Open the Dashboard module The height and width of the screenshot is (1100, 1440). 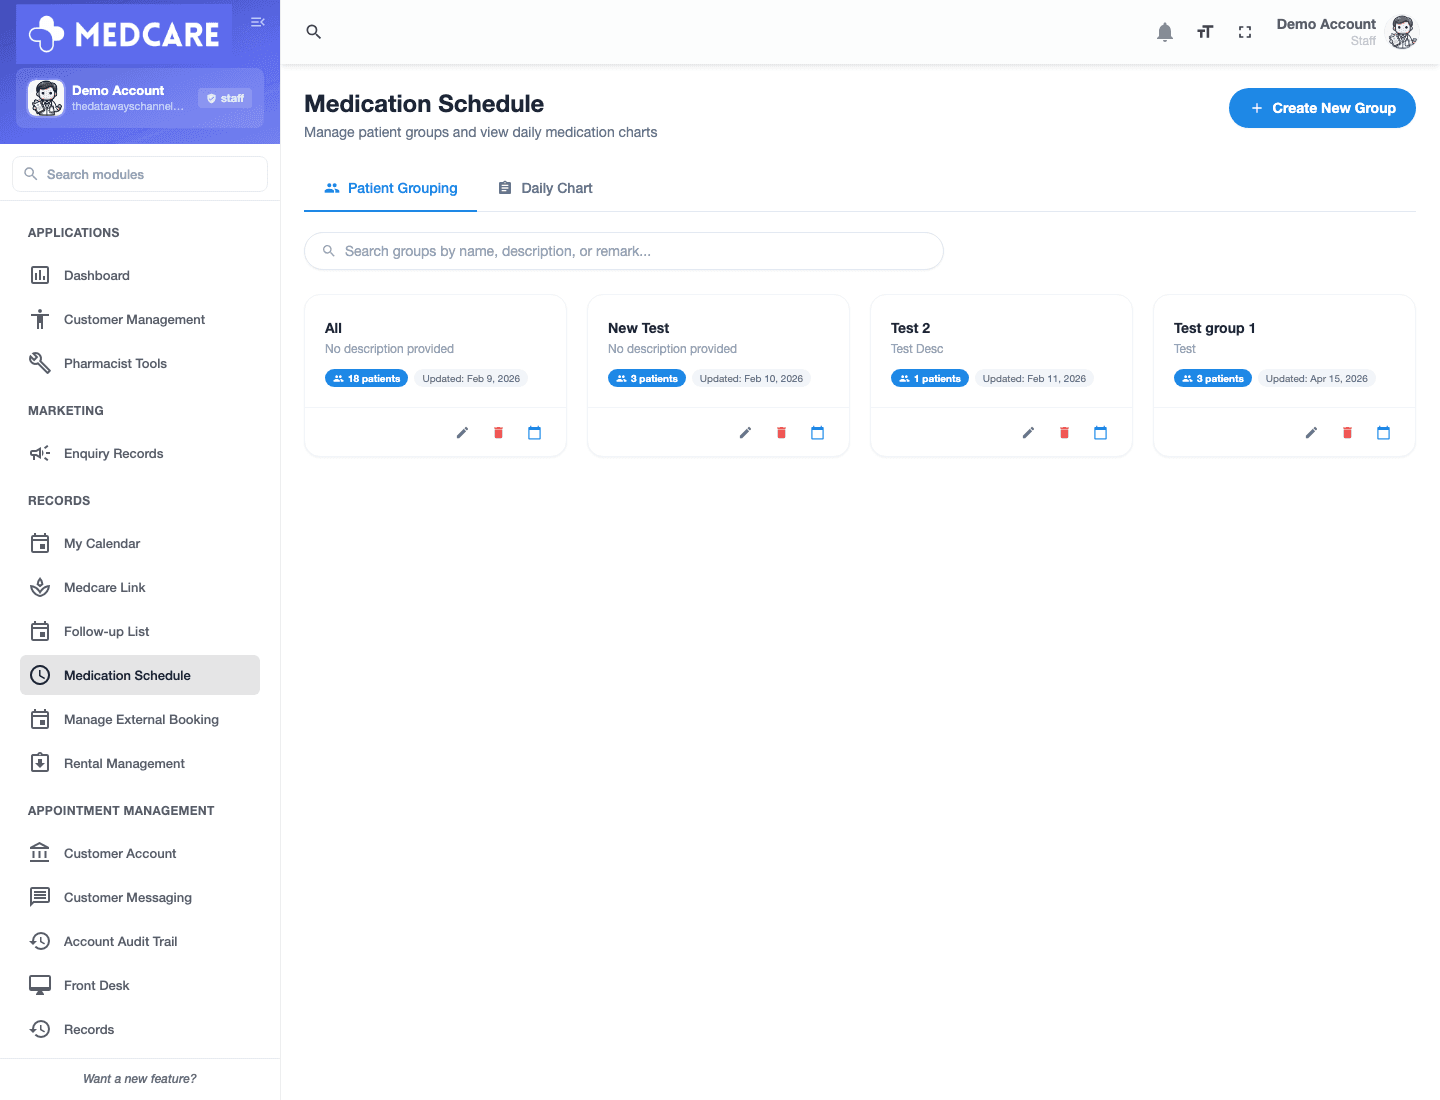pyautogui.click(x=140, y=275)
